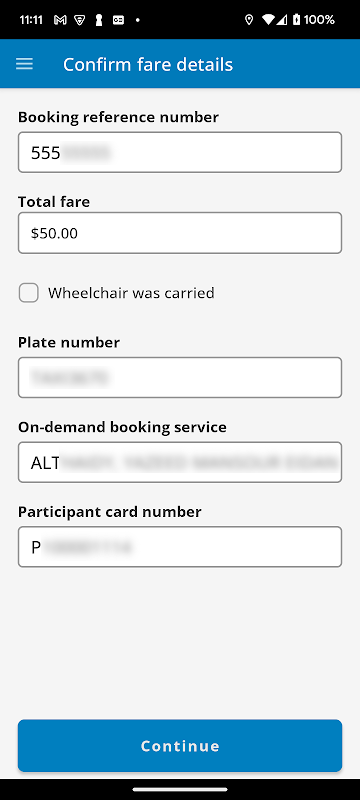Tap the Gmail notification icon in status bar

click(x=60, y=20)
